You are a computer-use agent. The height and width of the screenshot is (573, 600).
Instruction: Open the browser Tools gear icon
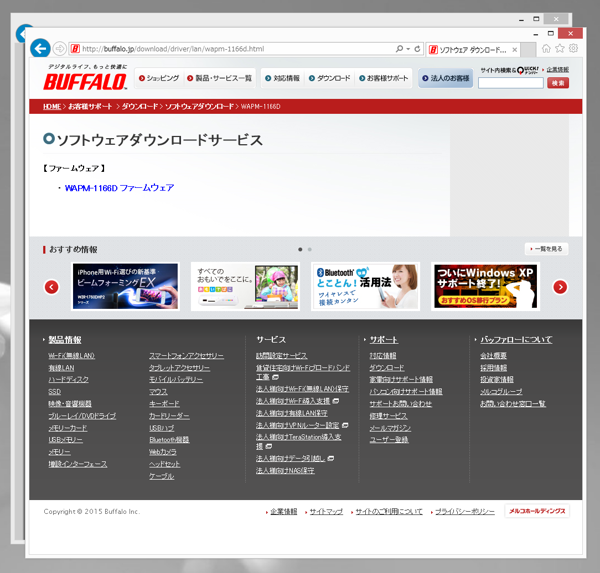click(573, 48)
